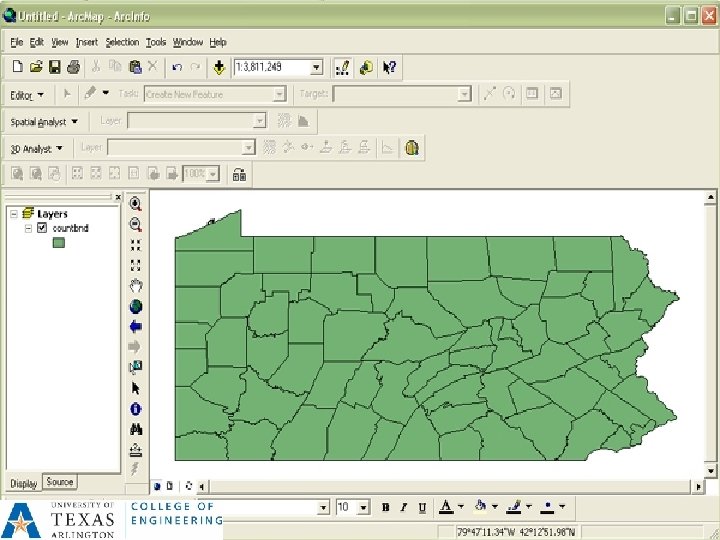Click the coordinates readout in status bar
720x540 pixels.
point(516,532)
